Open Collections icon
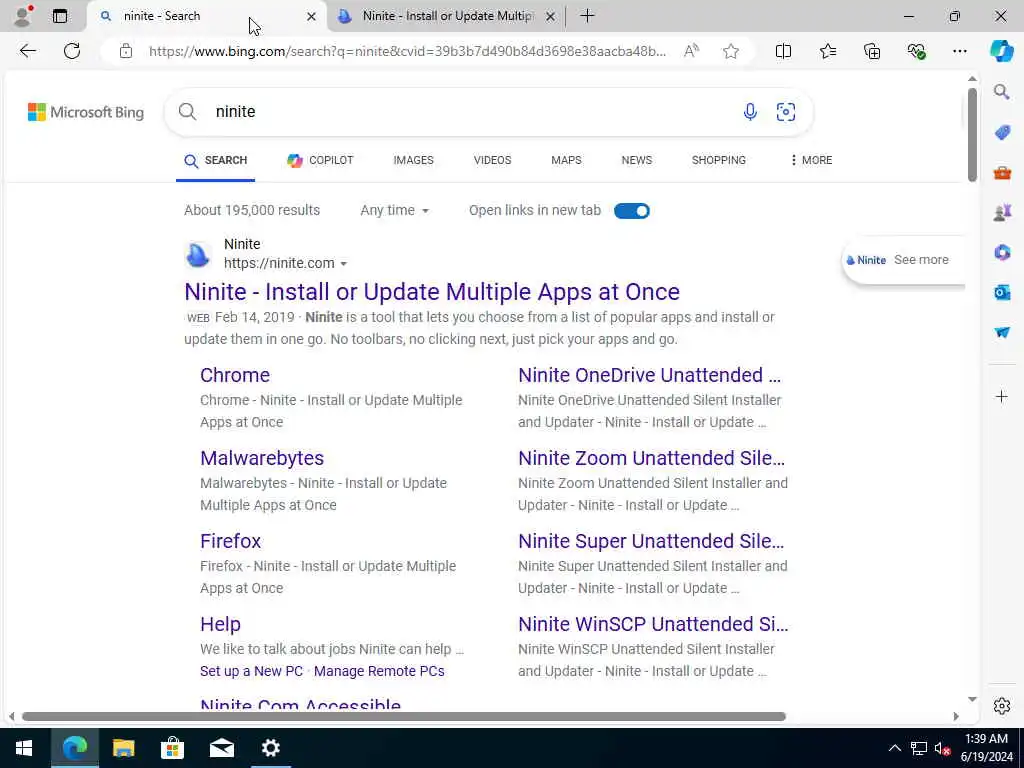 click(872, 51)
